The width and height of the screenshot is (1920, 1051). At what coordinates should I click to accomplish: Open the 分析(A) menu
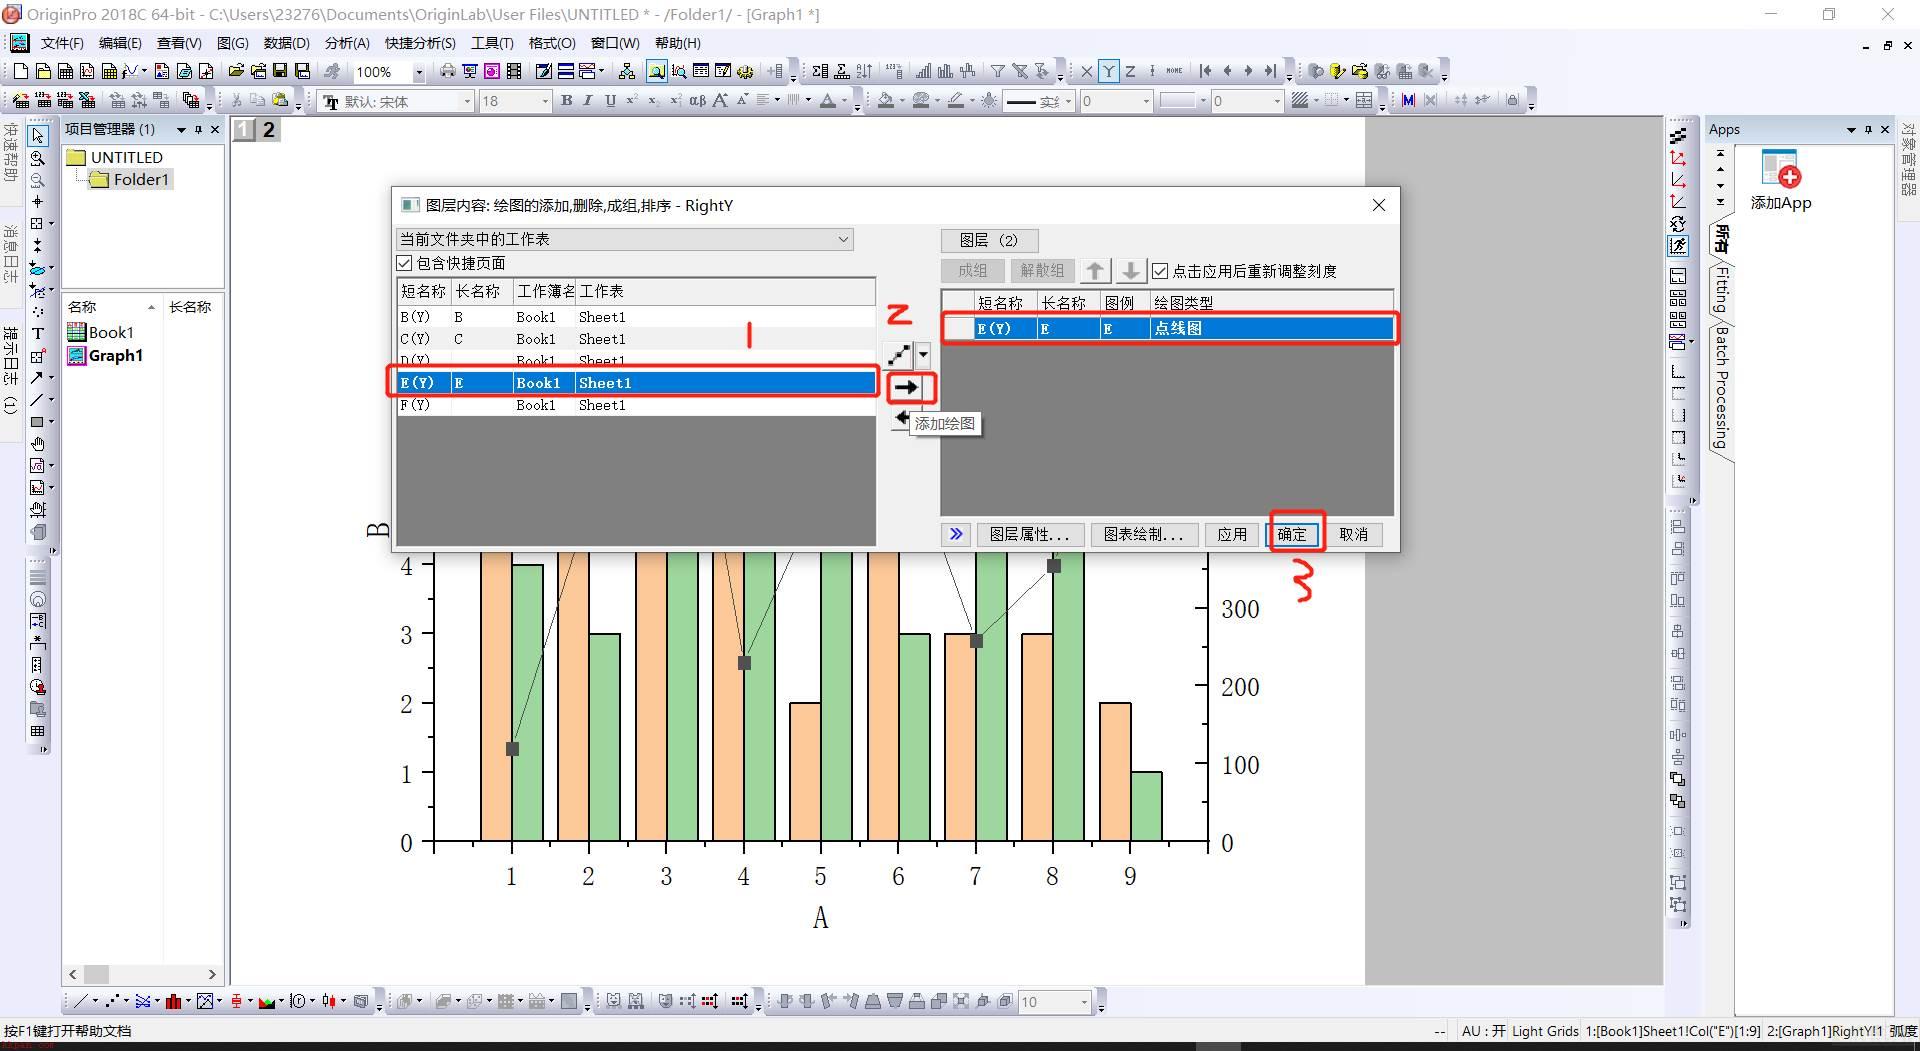click(x=347, y=43)
